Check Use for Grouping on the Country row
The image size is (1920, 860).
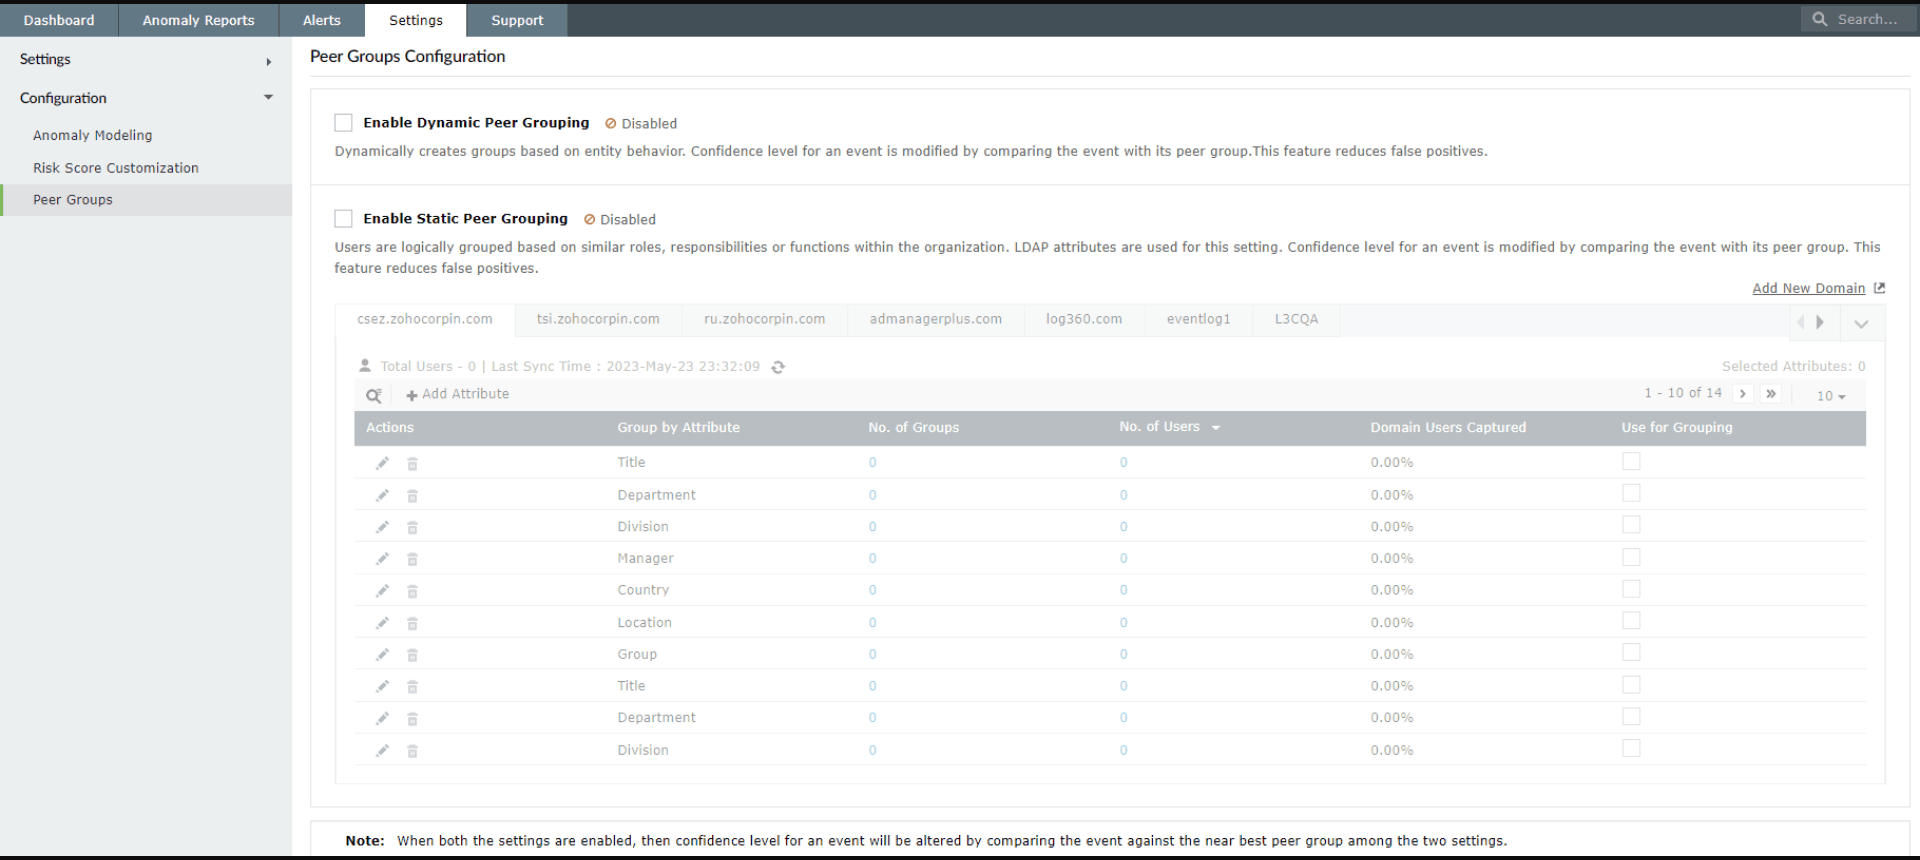pyautogui.click(x=1631, y=589)
